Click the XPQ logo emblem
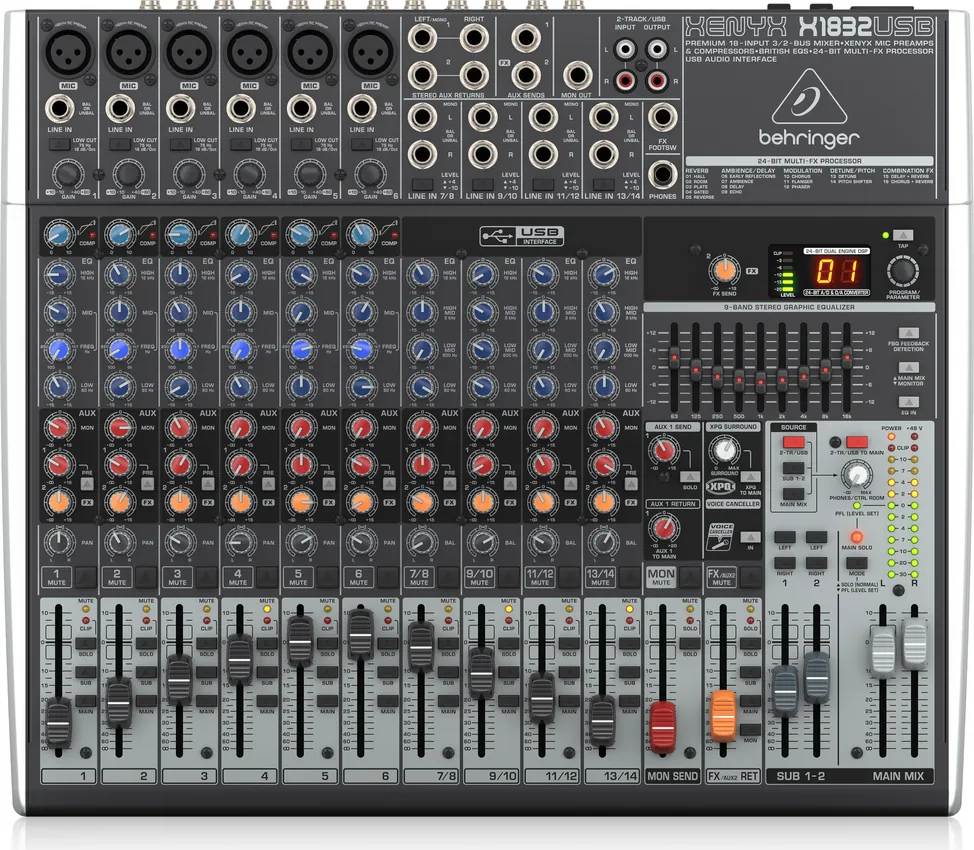 (x=721, y=487)
